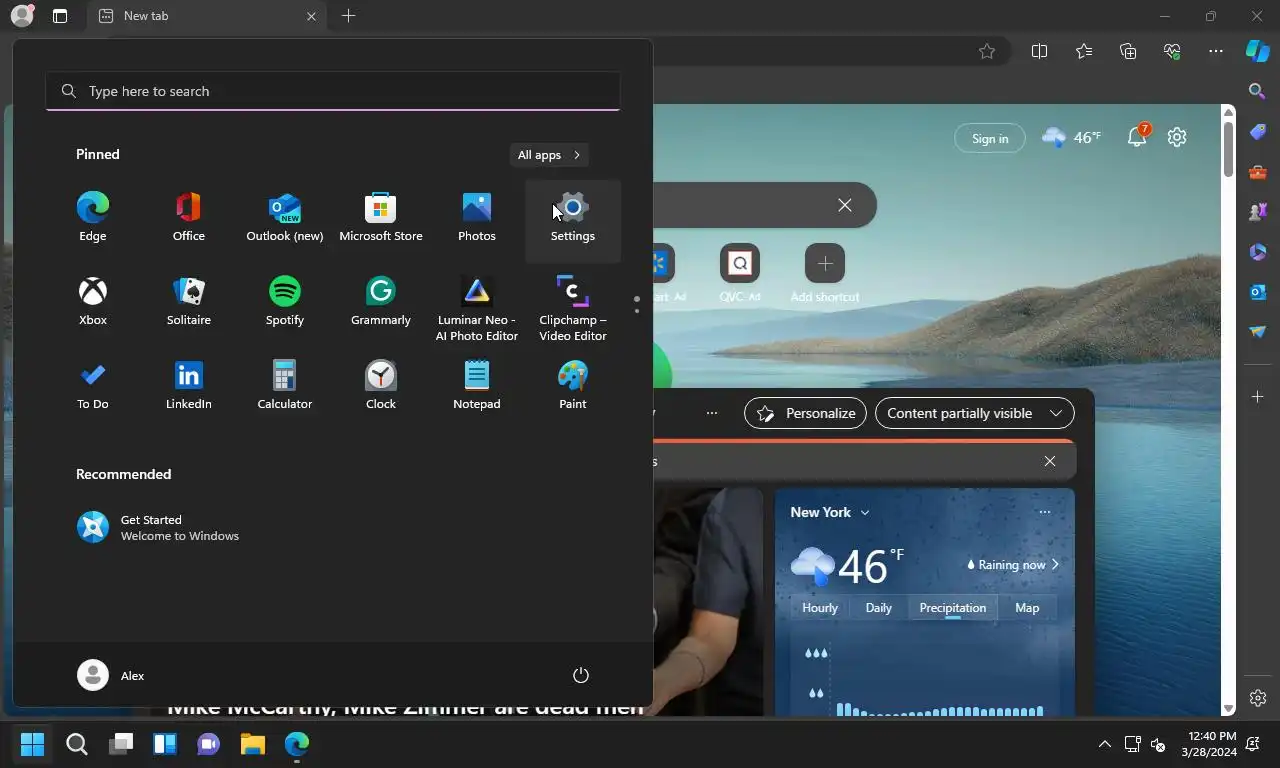1280x768 pixels.
Task: Select the Map weather tab
Action: click(1027, 608)
